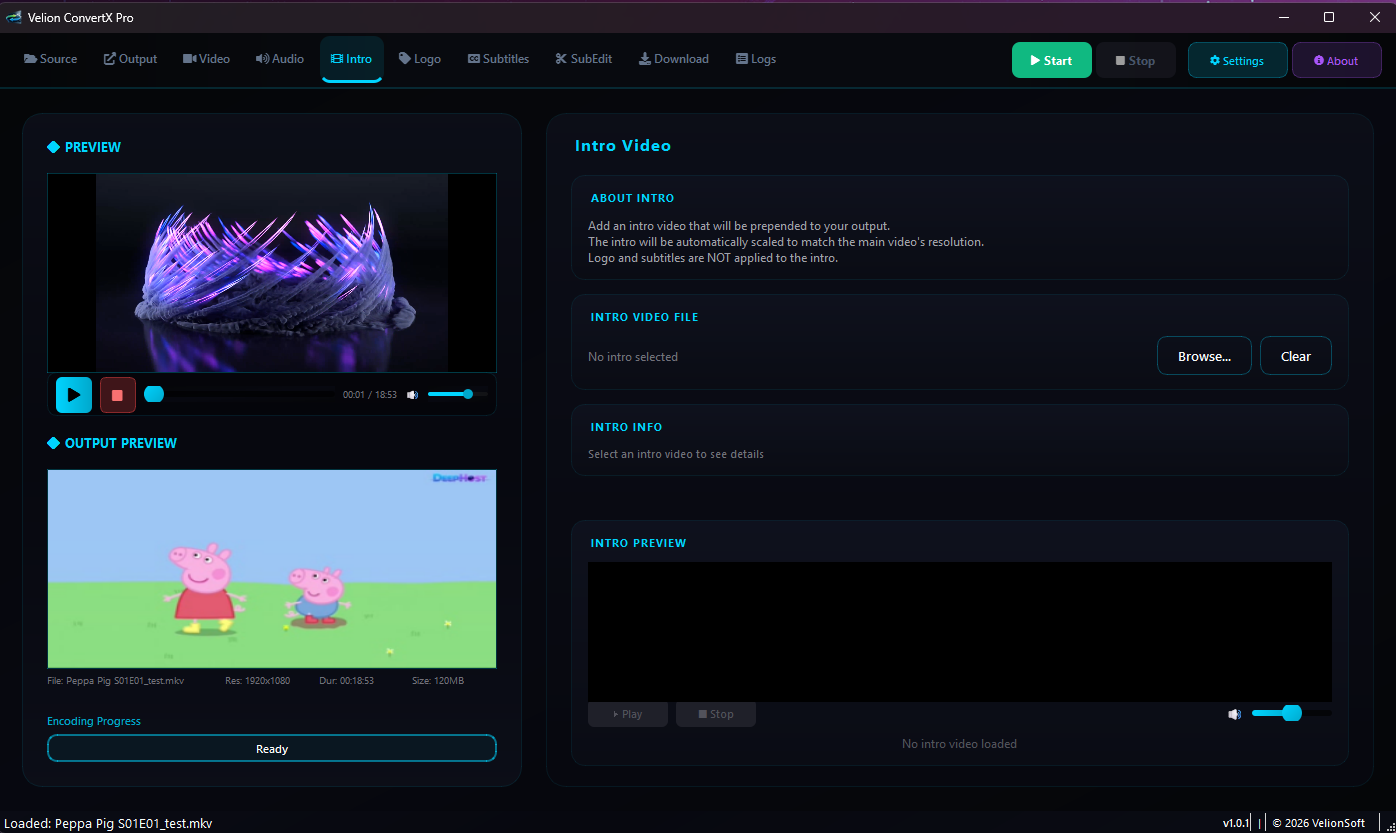Click the "Size: 120MB" text

point(438,681)
